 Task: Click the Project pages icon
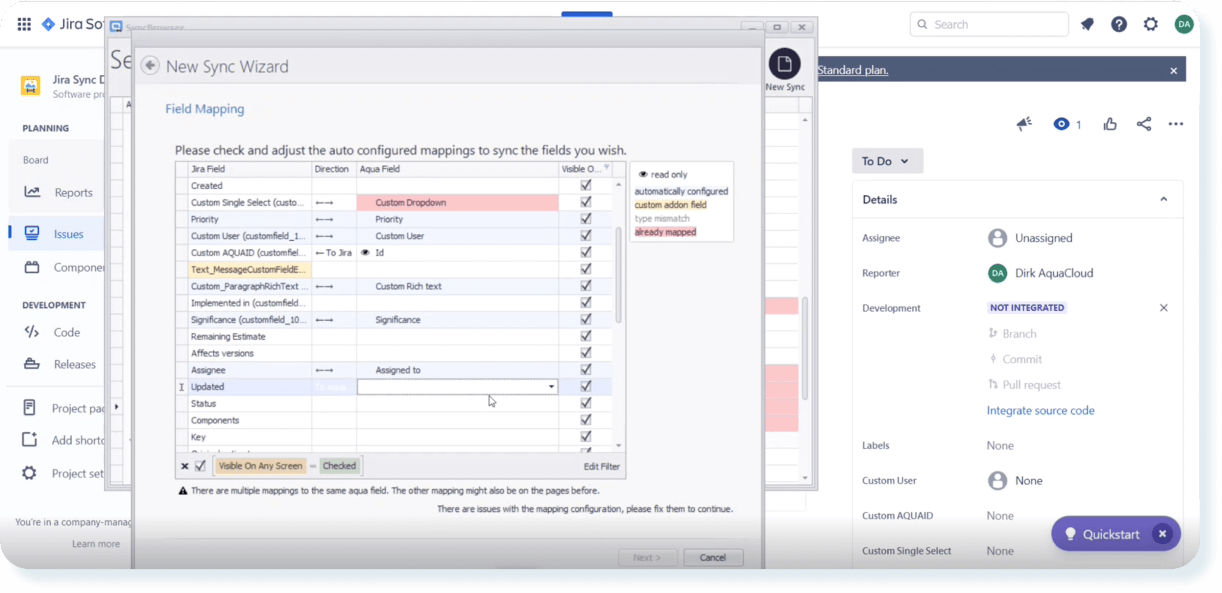click(x=30, y=408)
